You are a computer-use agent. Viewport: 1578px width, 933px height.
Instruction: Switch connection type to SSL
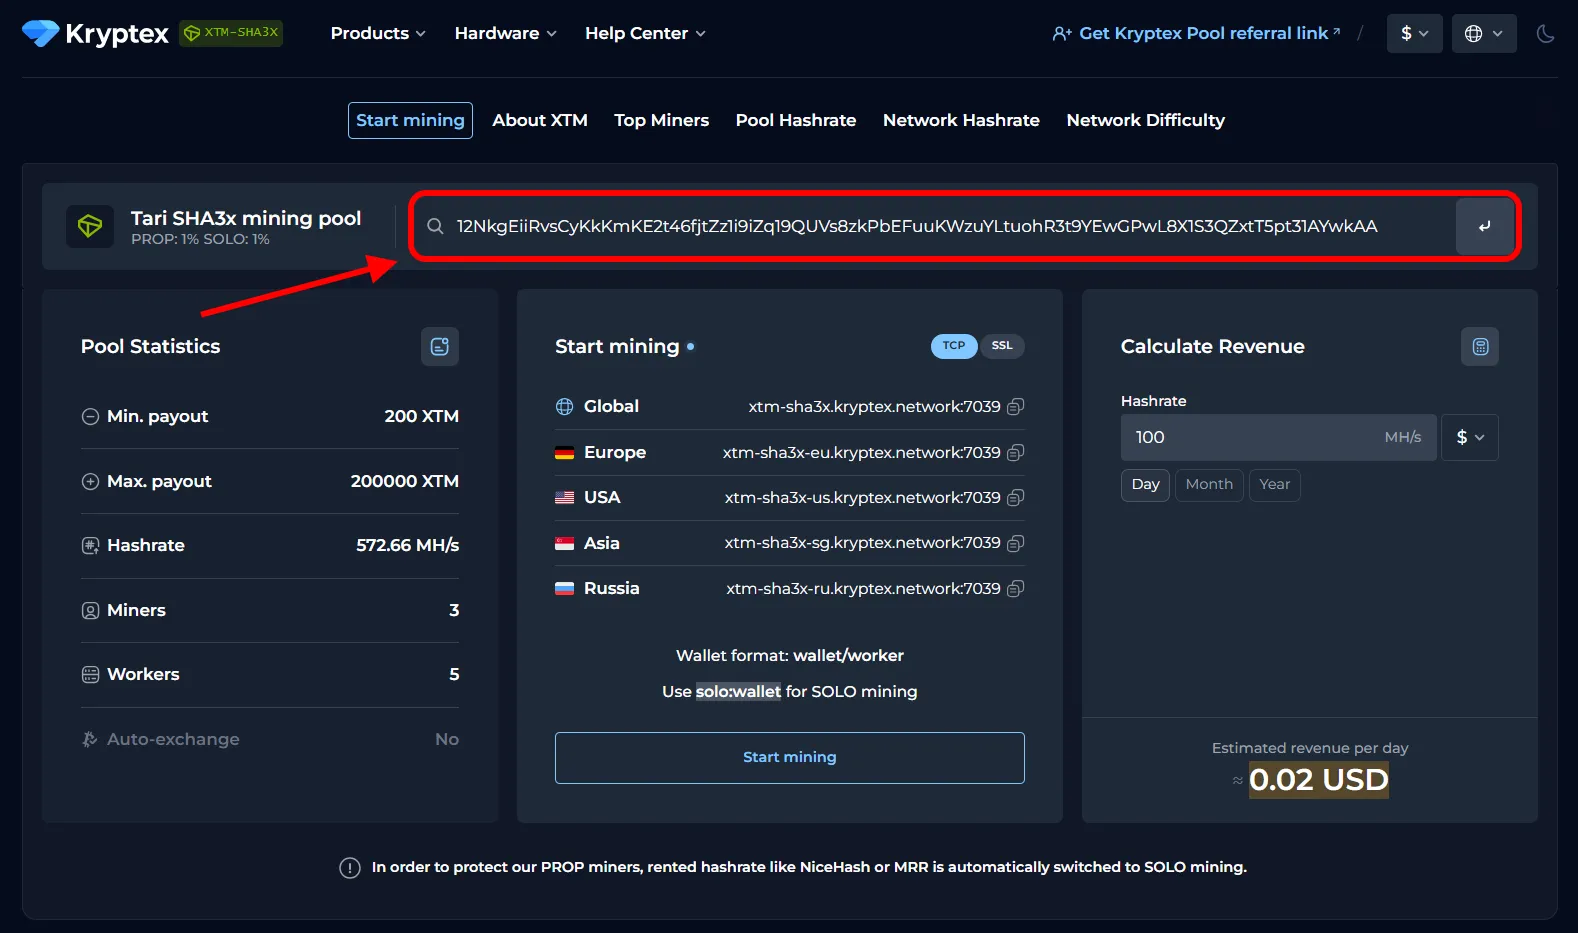pyautogui.click(x=1001, y=346)
